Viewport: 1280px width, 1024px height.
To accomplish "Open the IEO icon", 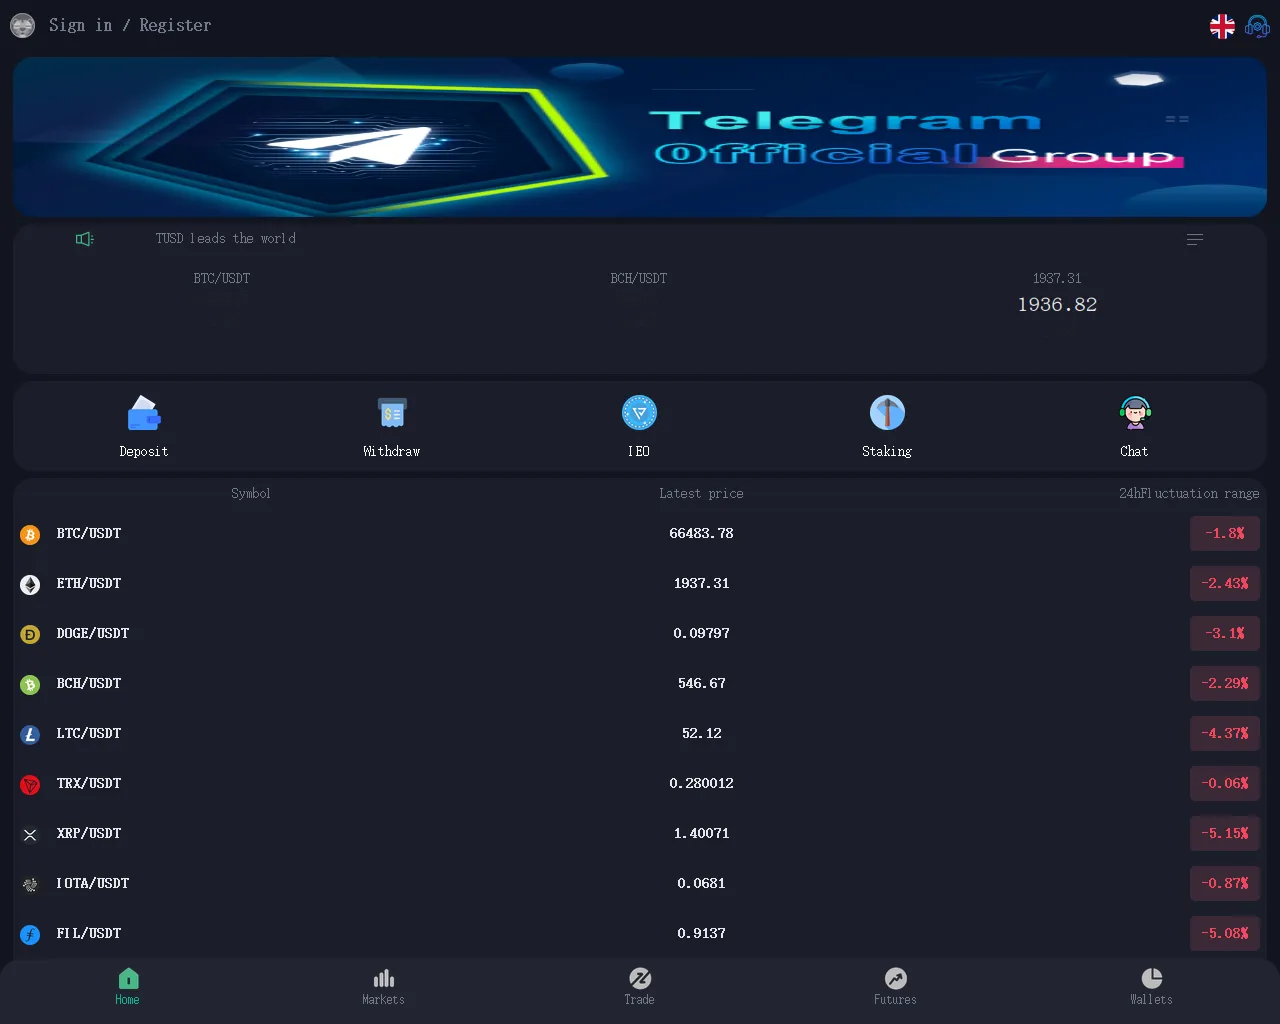I will pyautogui.click(x=639, y=413).
